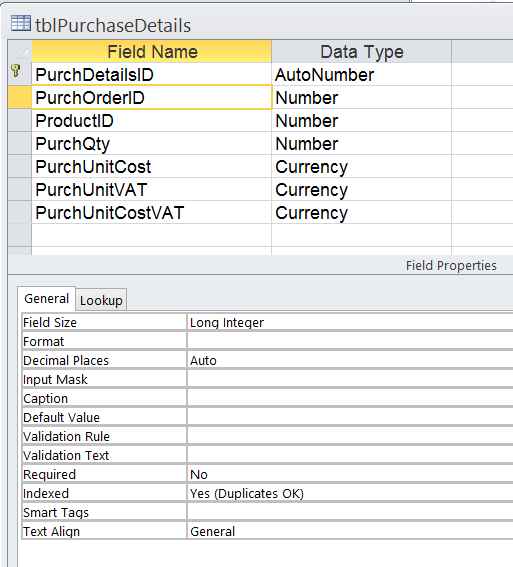
Task: Select the PurchOrderID row selector
Action: coord(20,97)
